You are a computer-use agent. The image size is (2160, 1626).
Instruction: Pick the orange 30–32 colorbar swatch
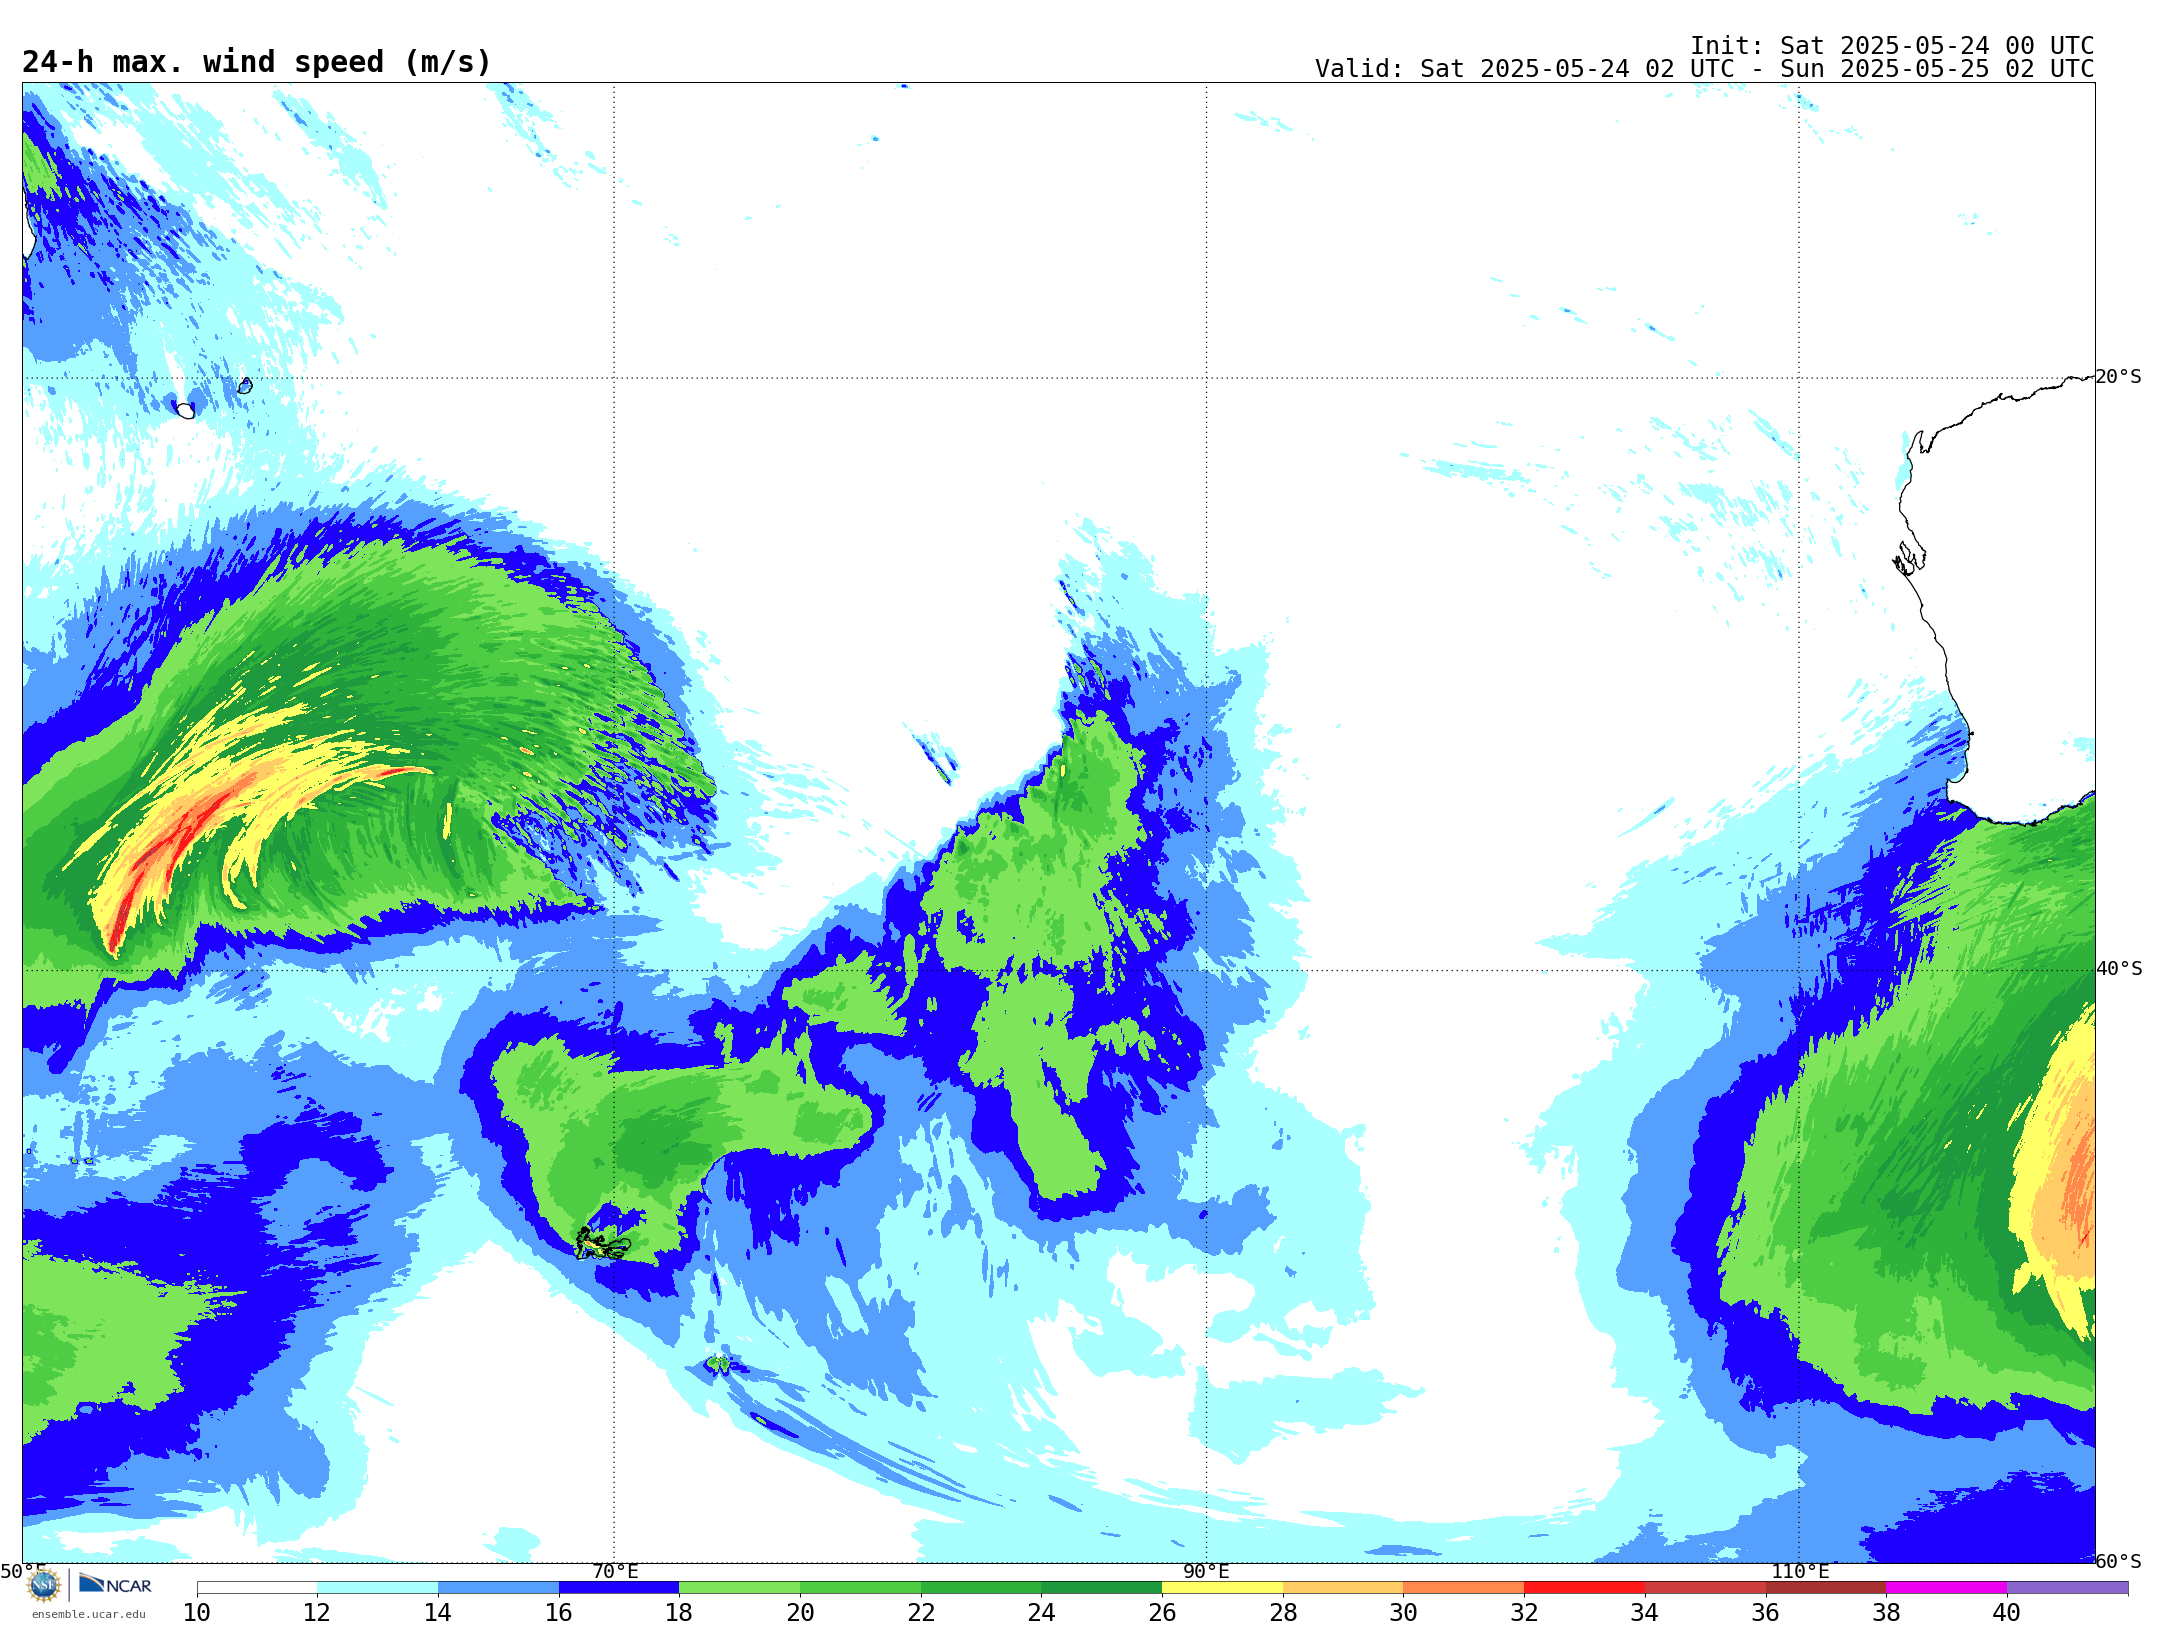(x=1464, y=1588)
